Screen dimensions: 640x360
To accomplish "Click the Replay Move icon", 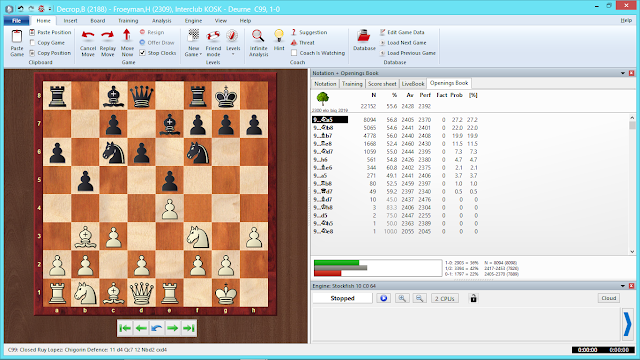I will (107, 36).
